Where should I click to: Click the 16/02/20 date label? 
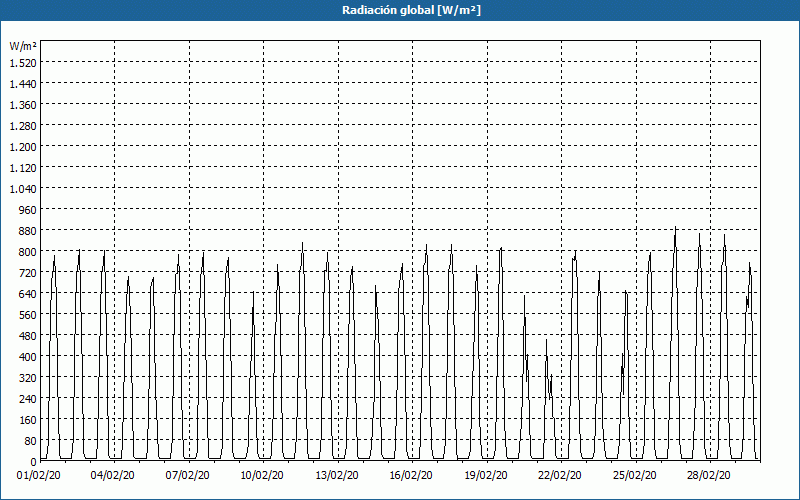pyautogui.click(x=411, y=476)
